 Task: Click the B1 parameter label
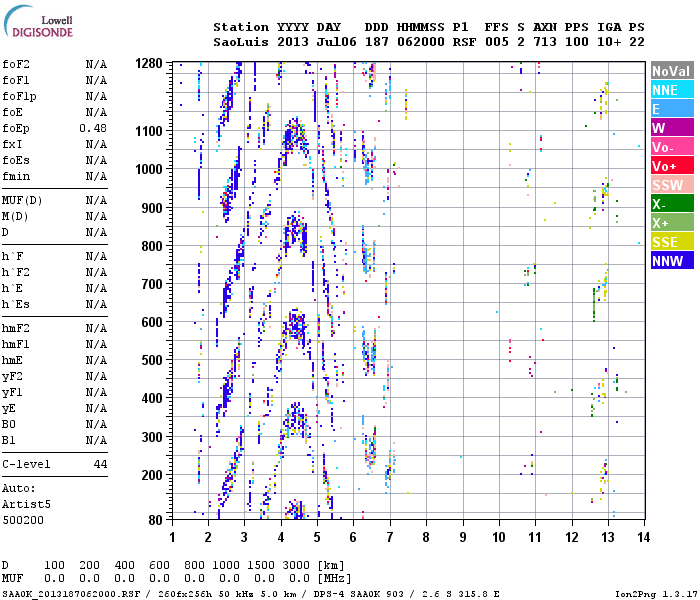tap(8, 440)
